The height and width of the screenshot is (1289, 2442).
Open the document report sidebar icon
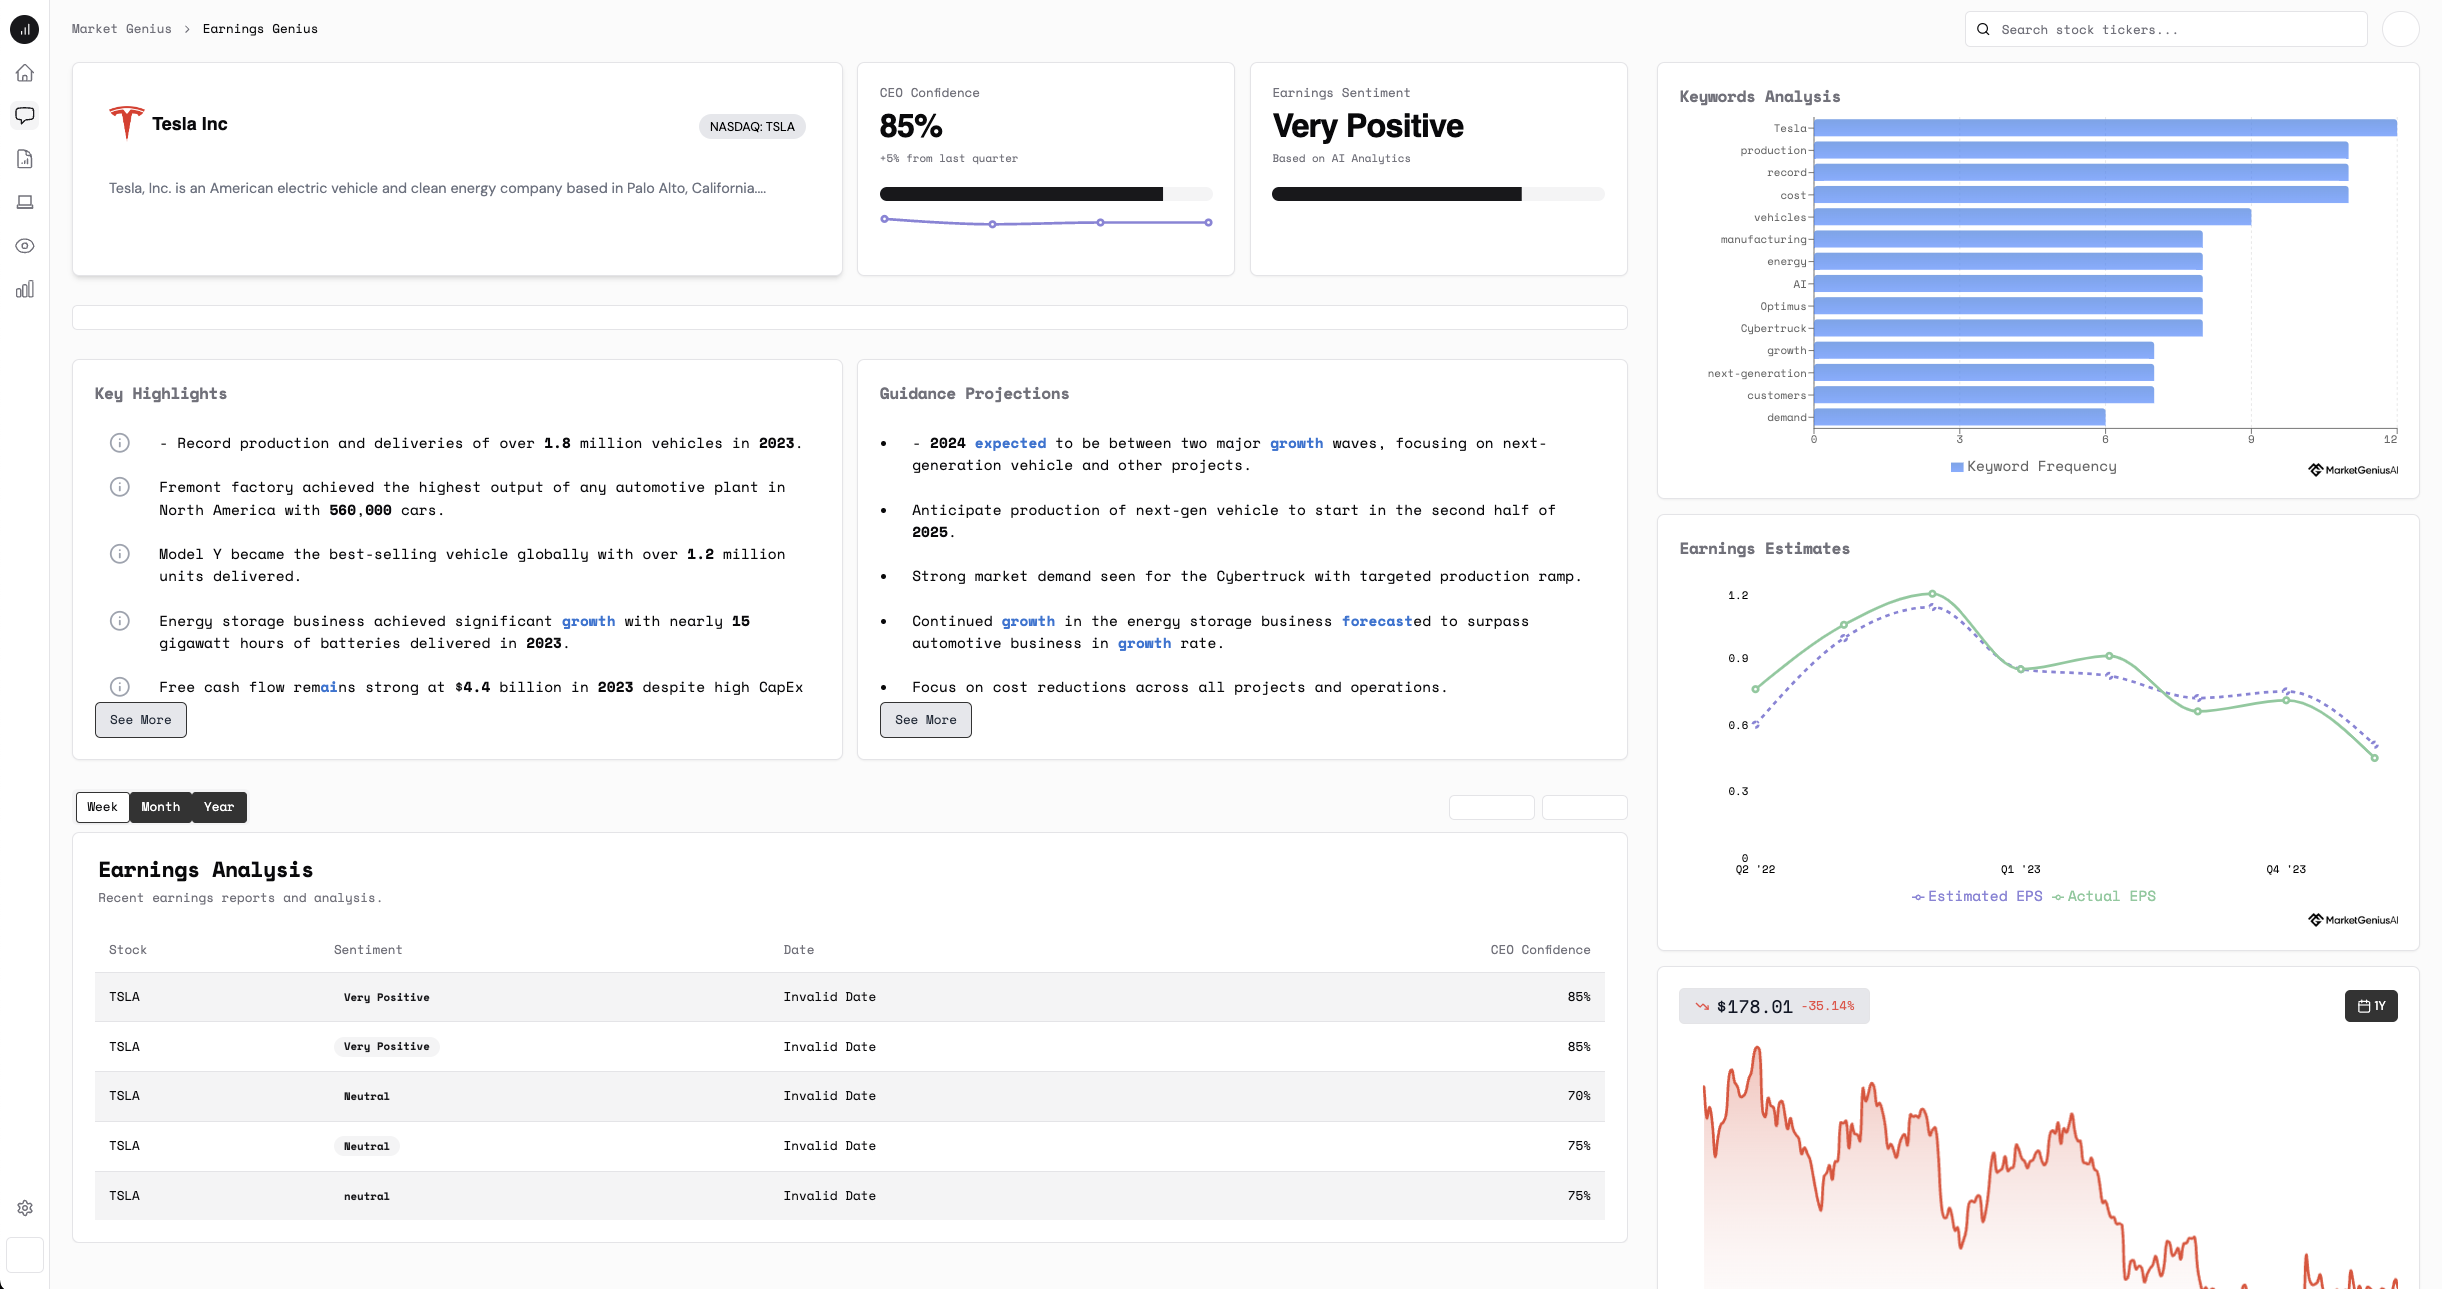(25, 159)
